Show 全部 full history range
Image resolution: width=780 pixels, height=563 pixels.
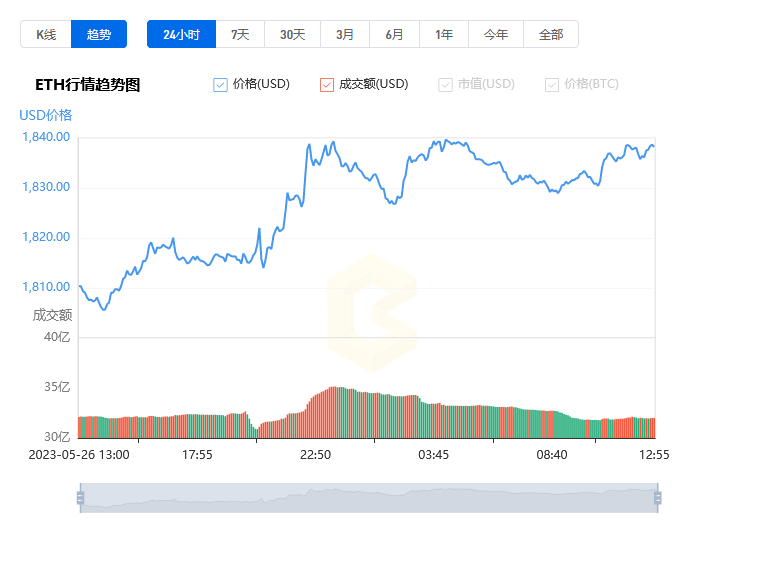click(x=551, y=34)
